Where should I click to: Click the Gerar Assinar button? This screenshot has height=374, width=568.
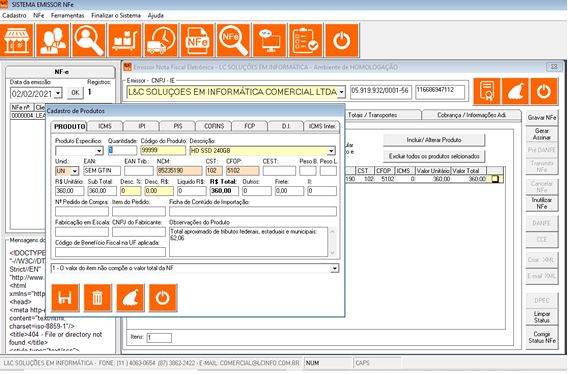[x=542, y=134]
